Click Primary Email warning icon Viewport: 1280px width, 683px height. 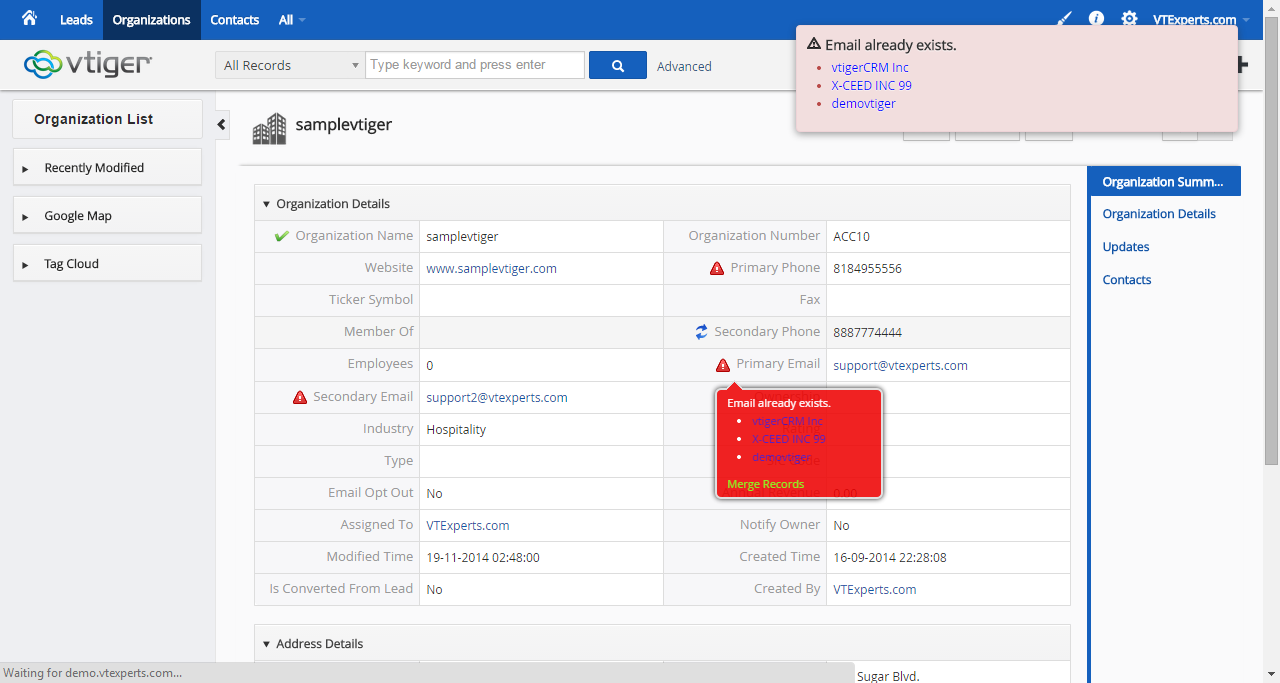[723, 365]
